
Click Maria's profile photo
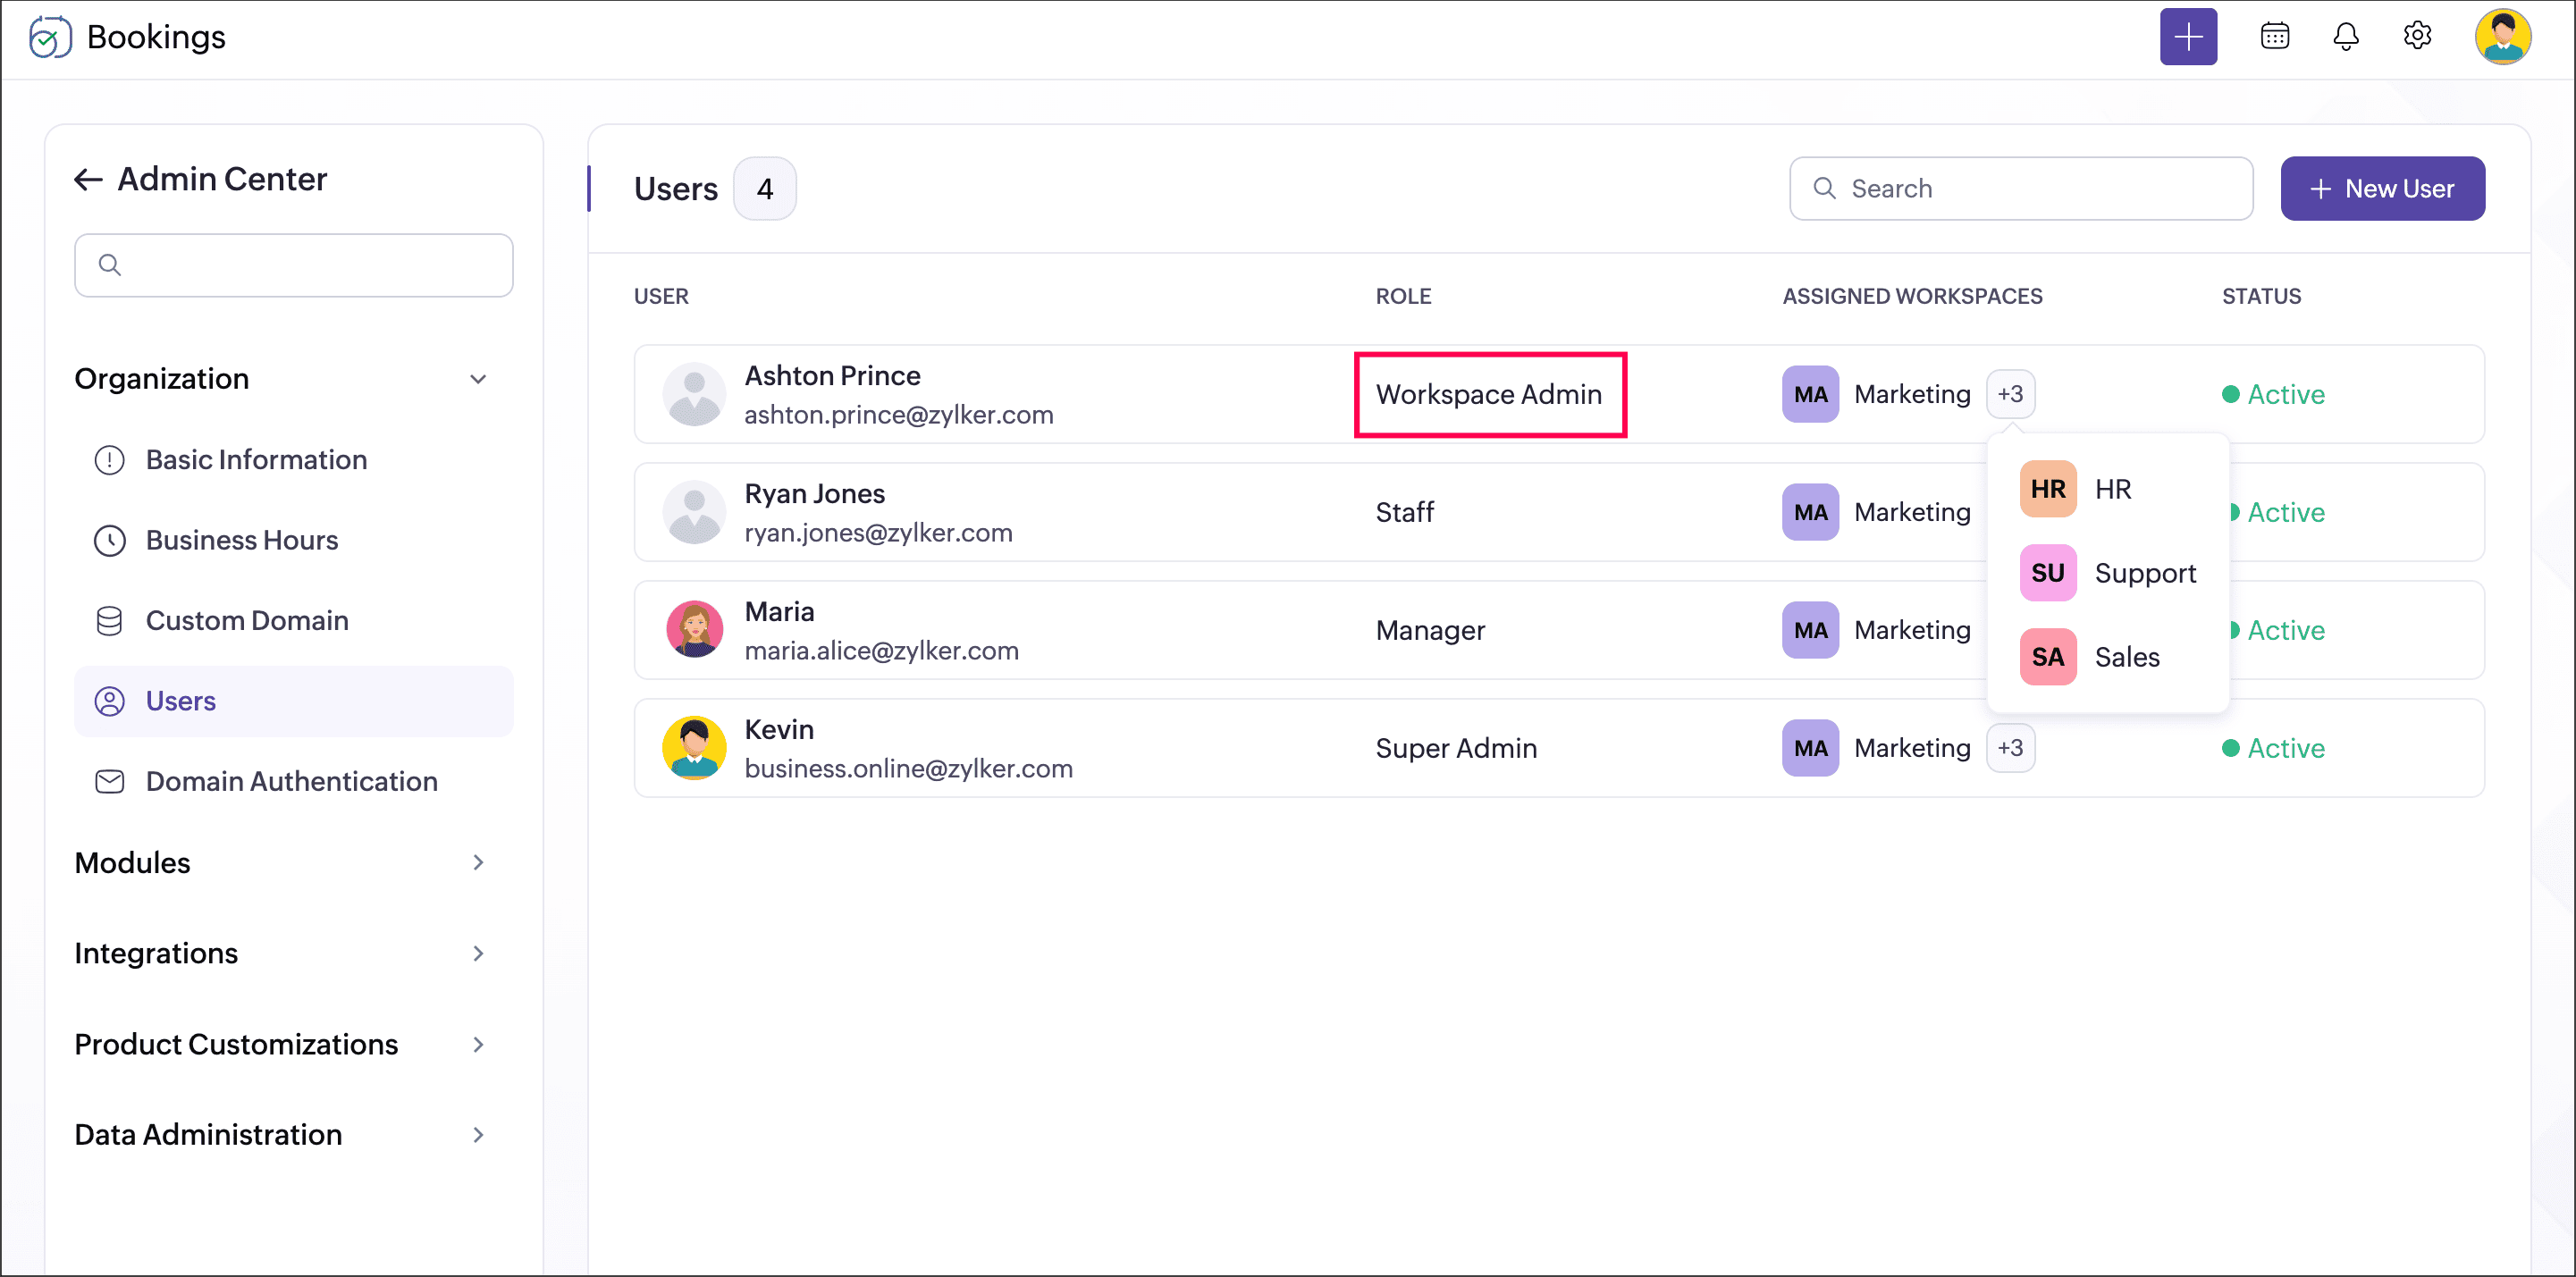click(x=694, y=630)
